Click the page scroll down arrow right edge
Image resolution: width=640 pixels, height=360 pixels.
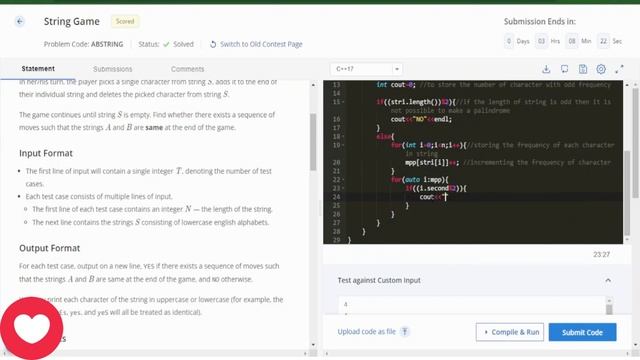(x=636, y=345)
